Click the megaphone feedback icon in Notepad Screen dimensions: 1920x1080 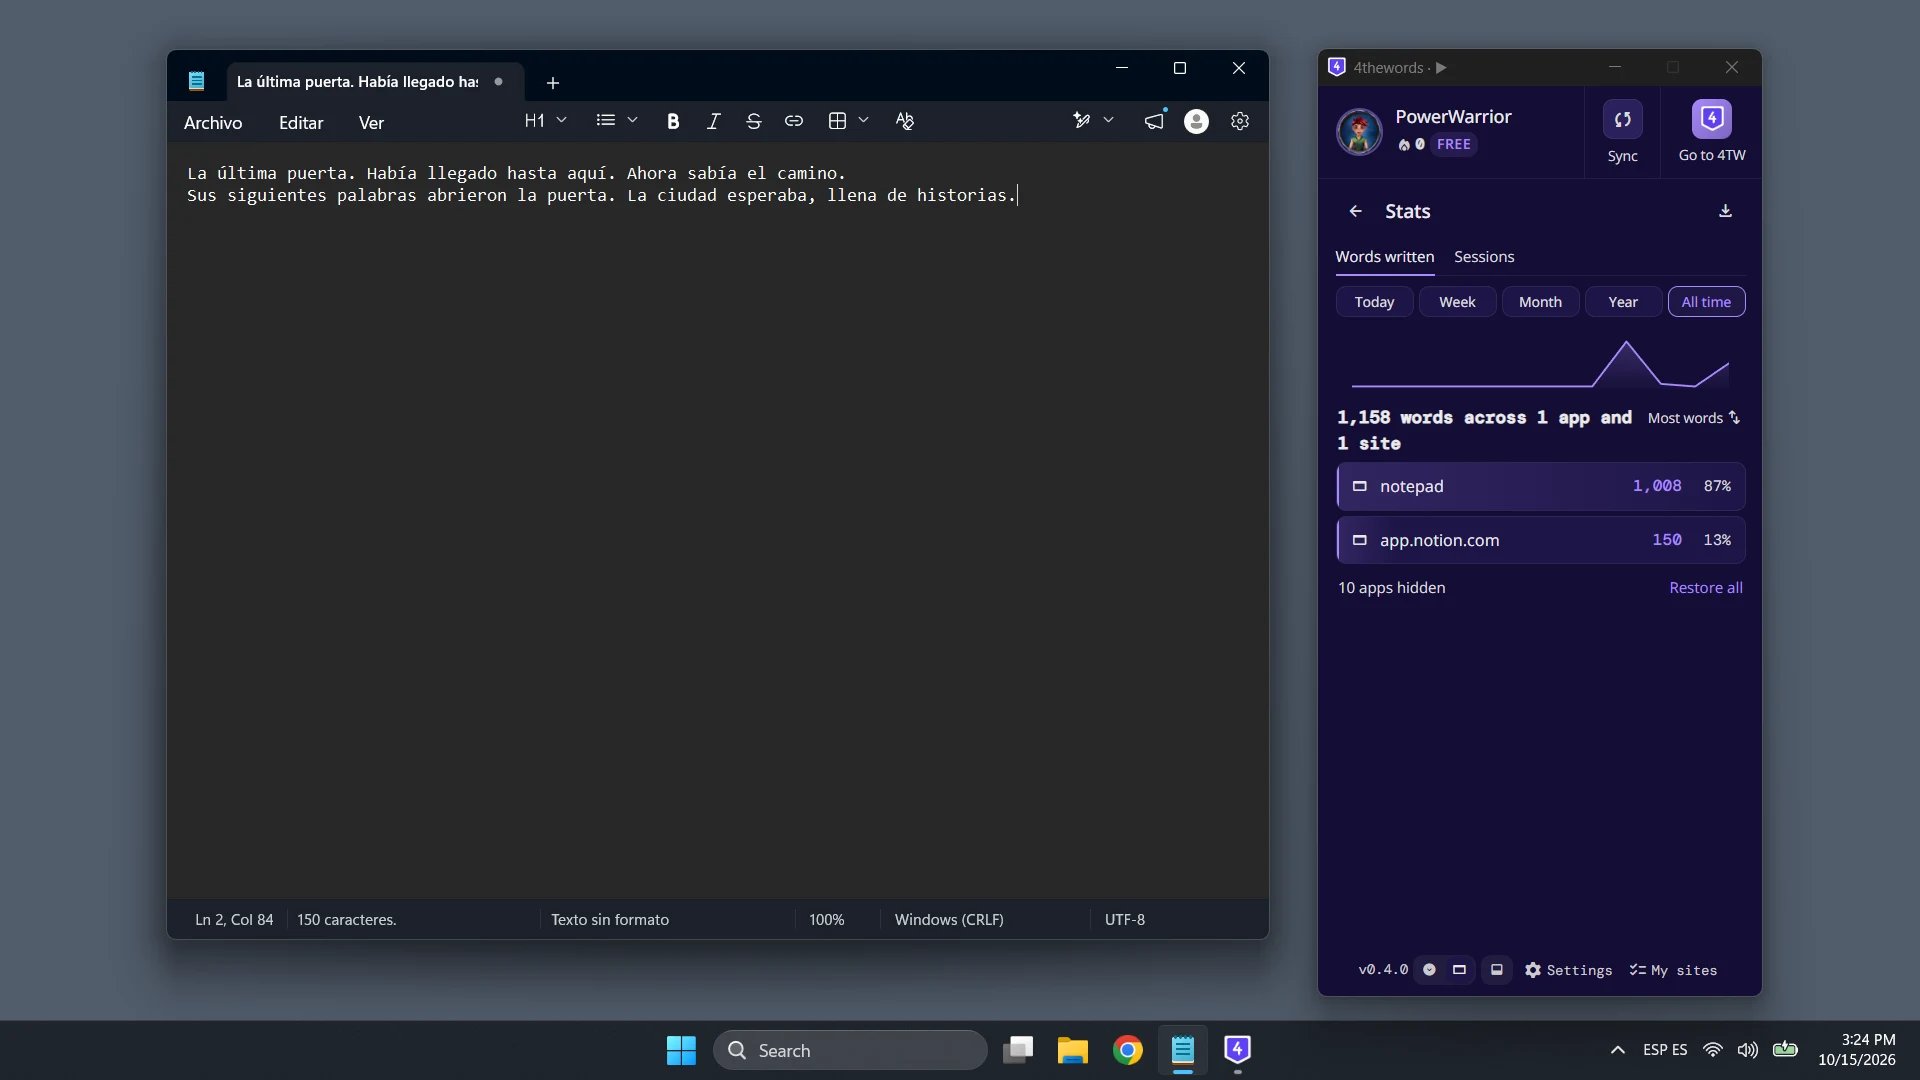1154,121
